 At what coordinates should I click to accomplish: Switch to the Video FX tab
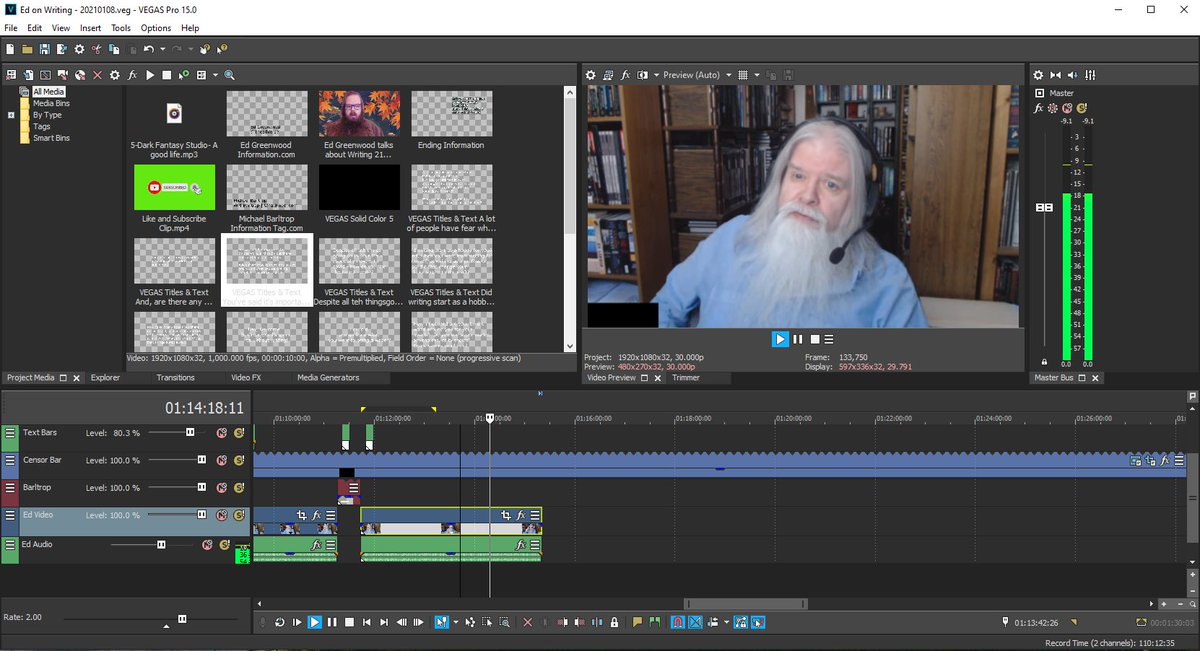point(246,378)
